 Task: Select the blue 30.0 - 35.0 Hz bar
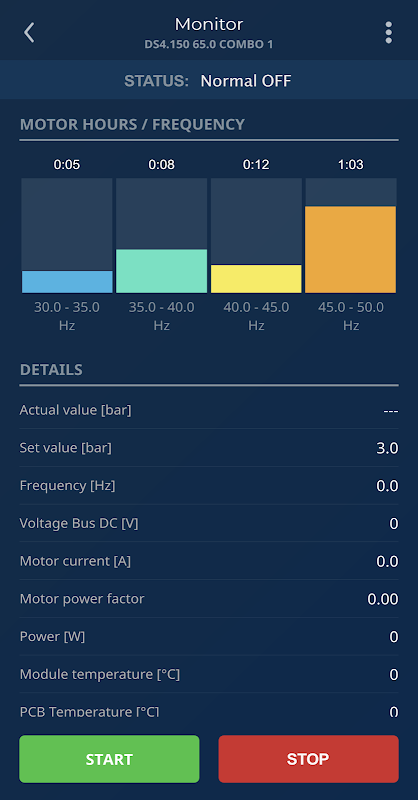click(x=67, y=282)
